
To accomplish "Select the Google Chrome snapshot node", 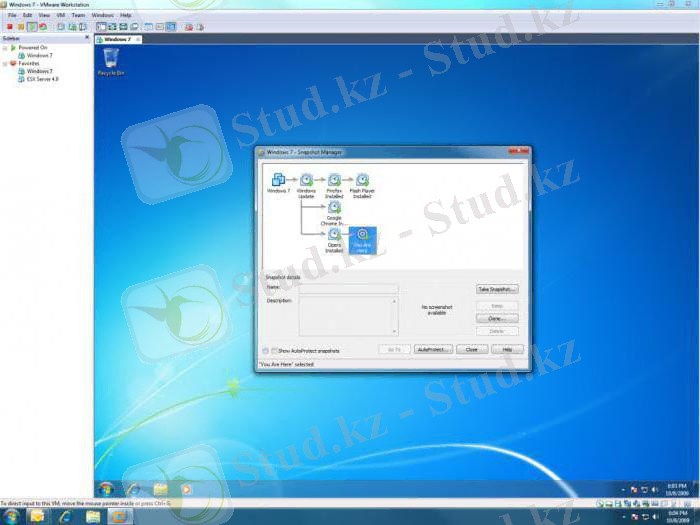I will coord(334,207).
